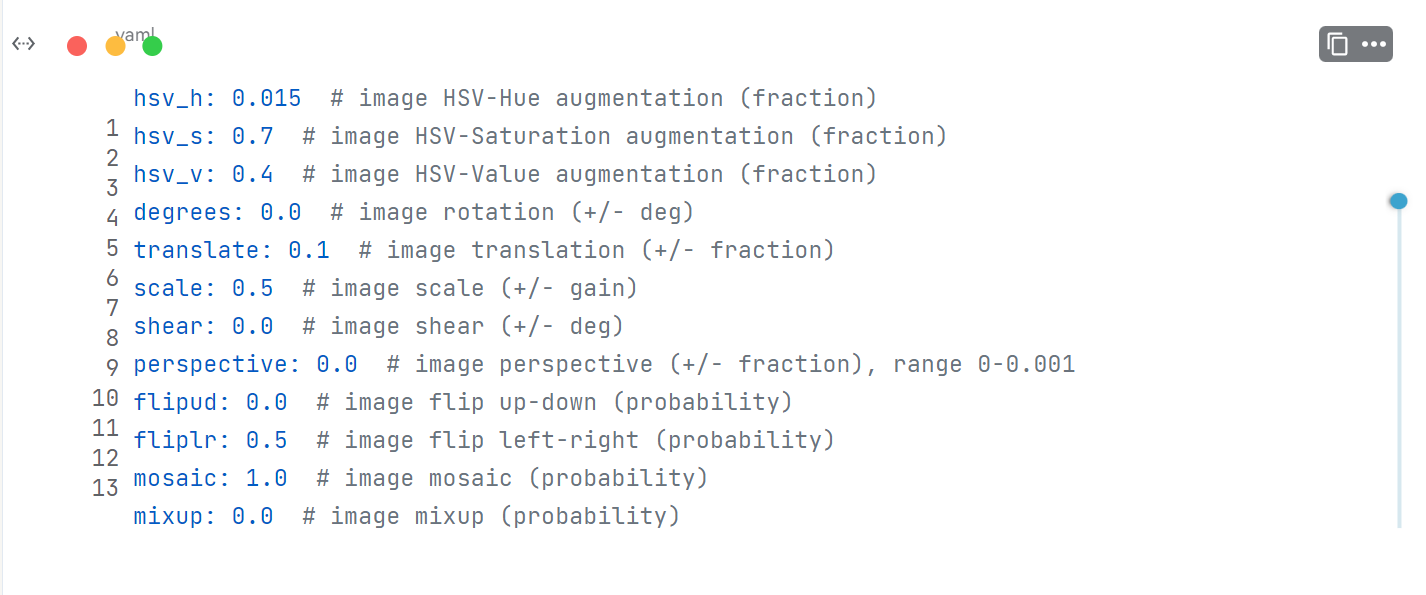The image size is (1426, 595).
Task: Click the scale comment text
Action: click(x=470, y=288)
